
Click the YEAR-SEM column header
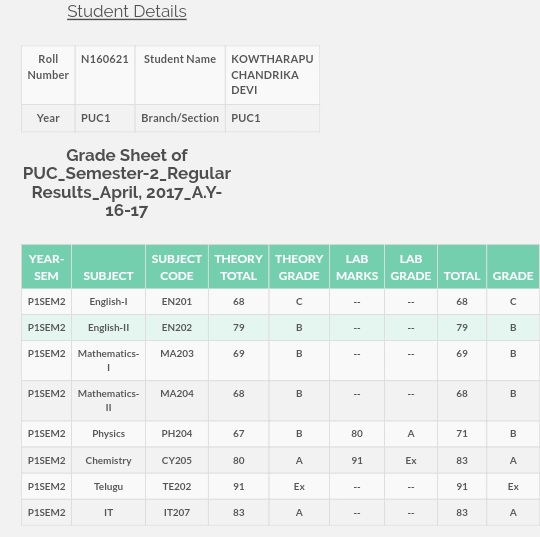[46, 267]
